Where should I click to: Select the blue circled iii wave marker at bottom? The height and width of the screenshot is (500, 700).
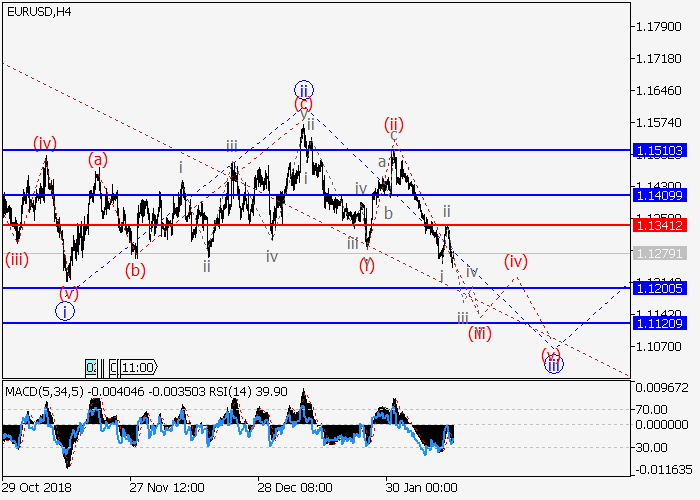coord(553,366)
